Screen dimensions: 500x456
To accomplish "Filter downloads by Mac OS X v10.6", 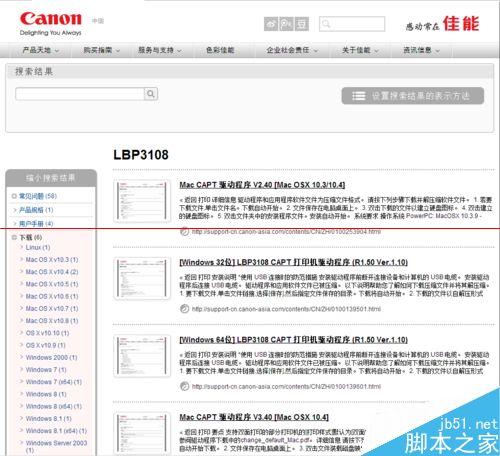I will point(52,296).
